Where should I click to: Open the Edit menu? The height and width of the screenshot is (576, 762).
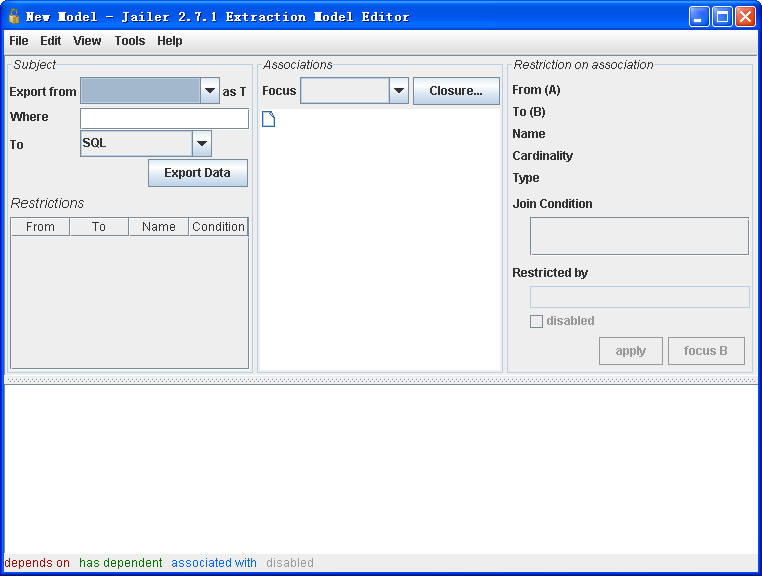51,41
